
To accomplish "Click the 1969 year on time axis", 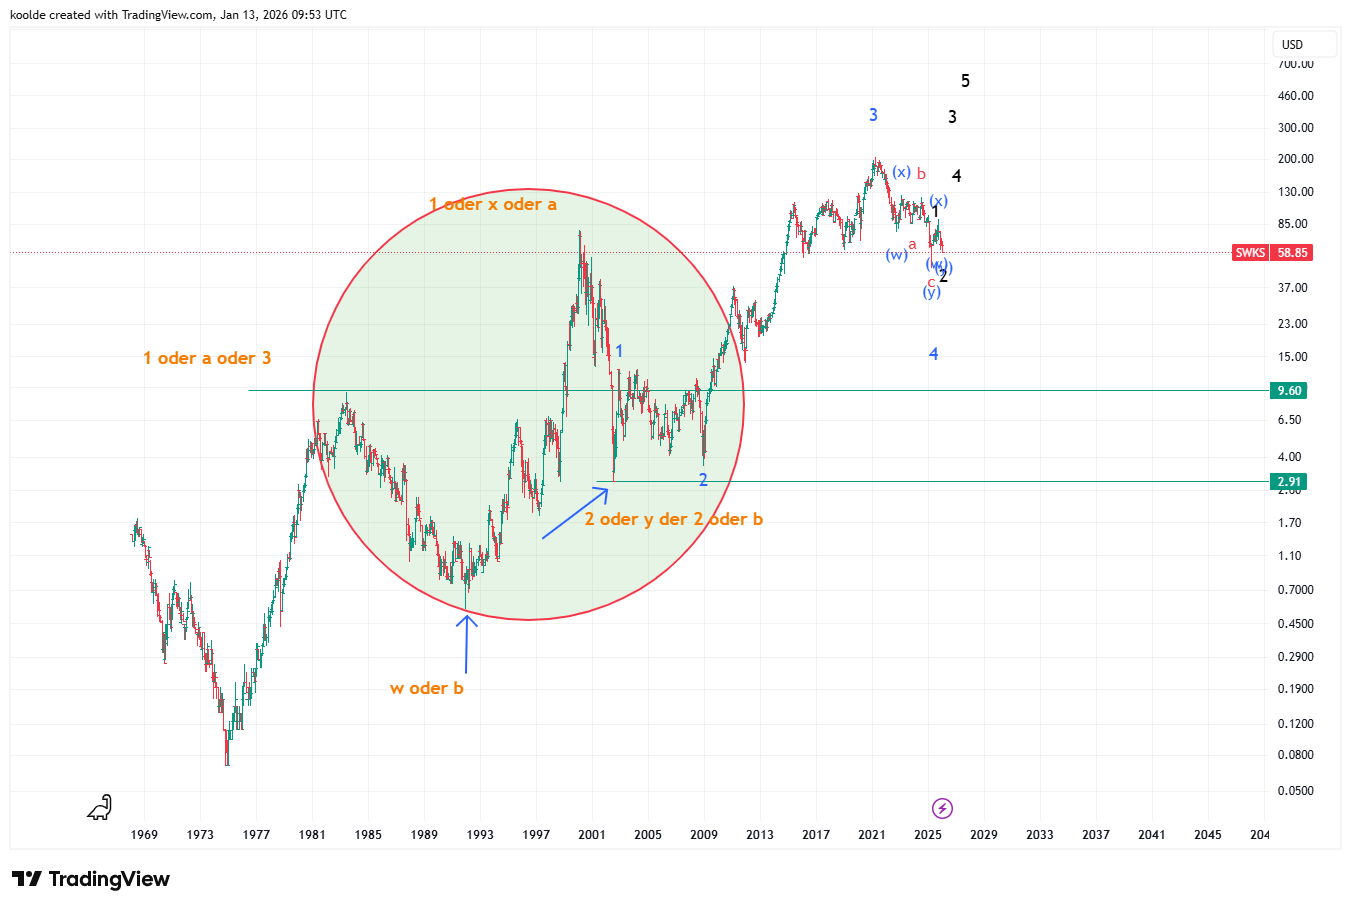I will 144,834.
